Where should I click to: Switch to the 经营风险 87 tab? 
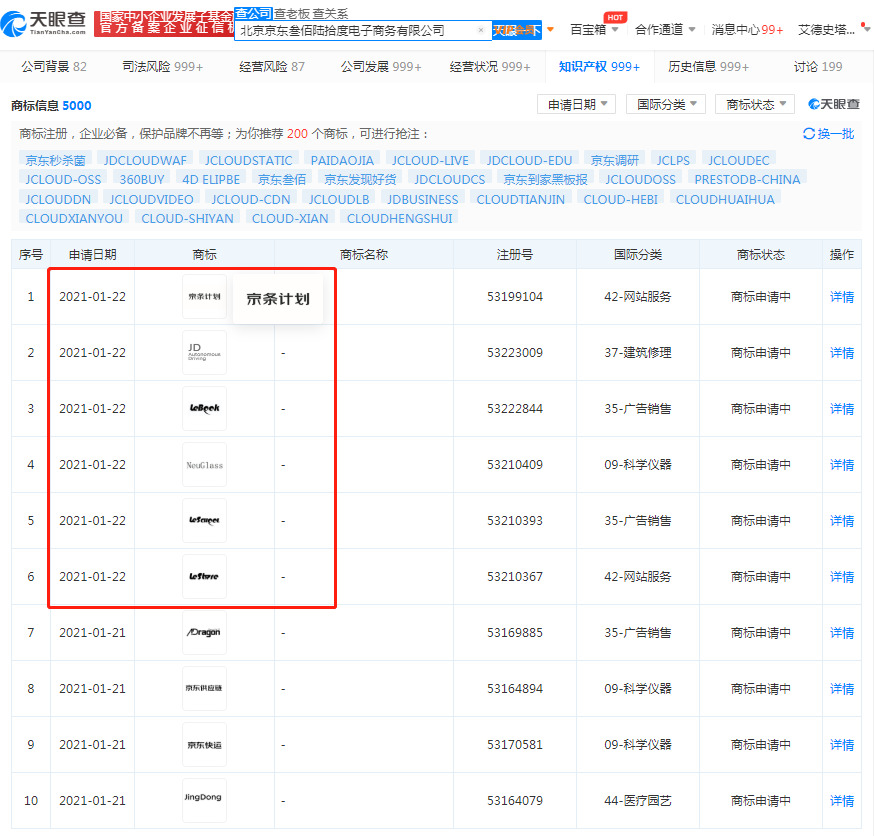[272, 67]
